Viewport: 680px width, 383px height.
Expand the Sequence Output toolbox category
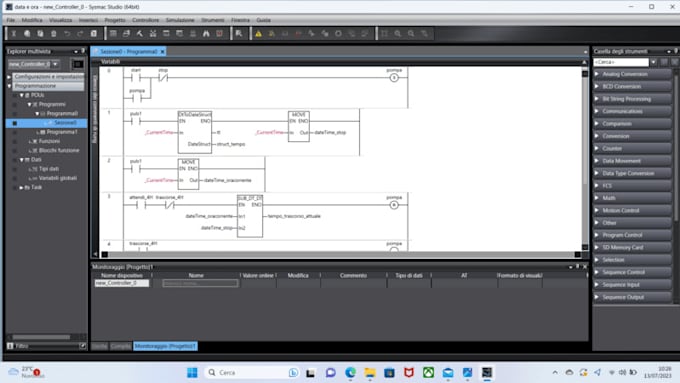coord(632,297)
